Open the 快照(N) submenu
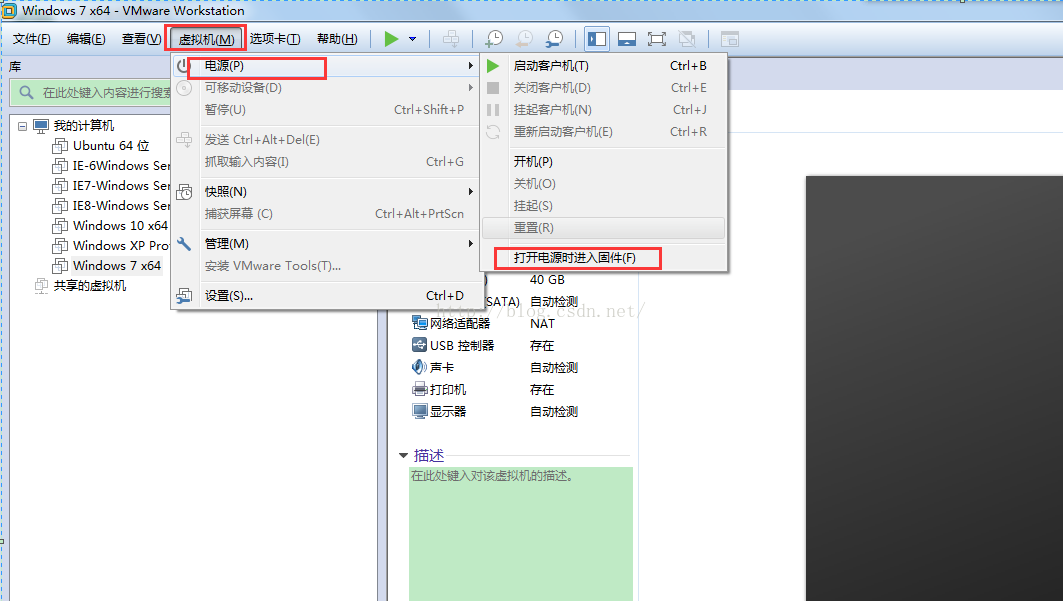Screen dimensions: 1063x601 324,192
